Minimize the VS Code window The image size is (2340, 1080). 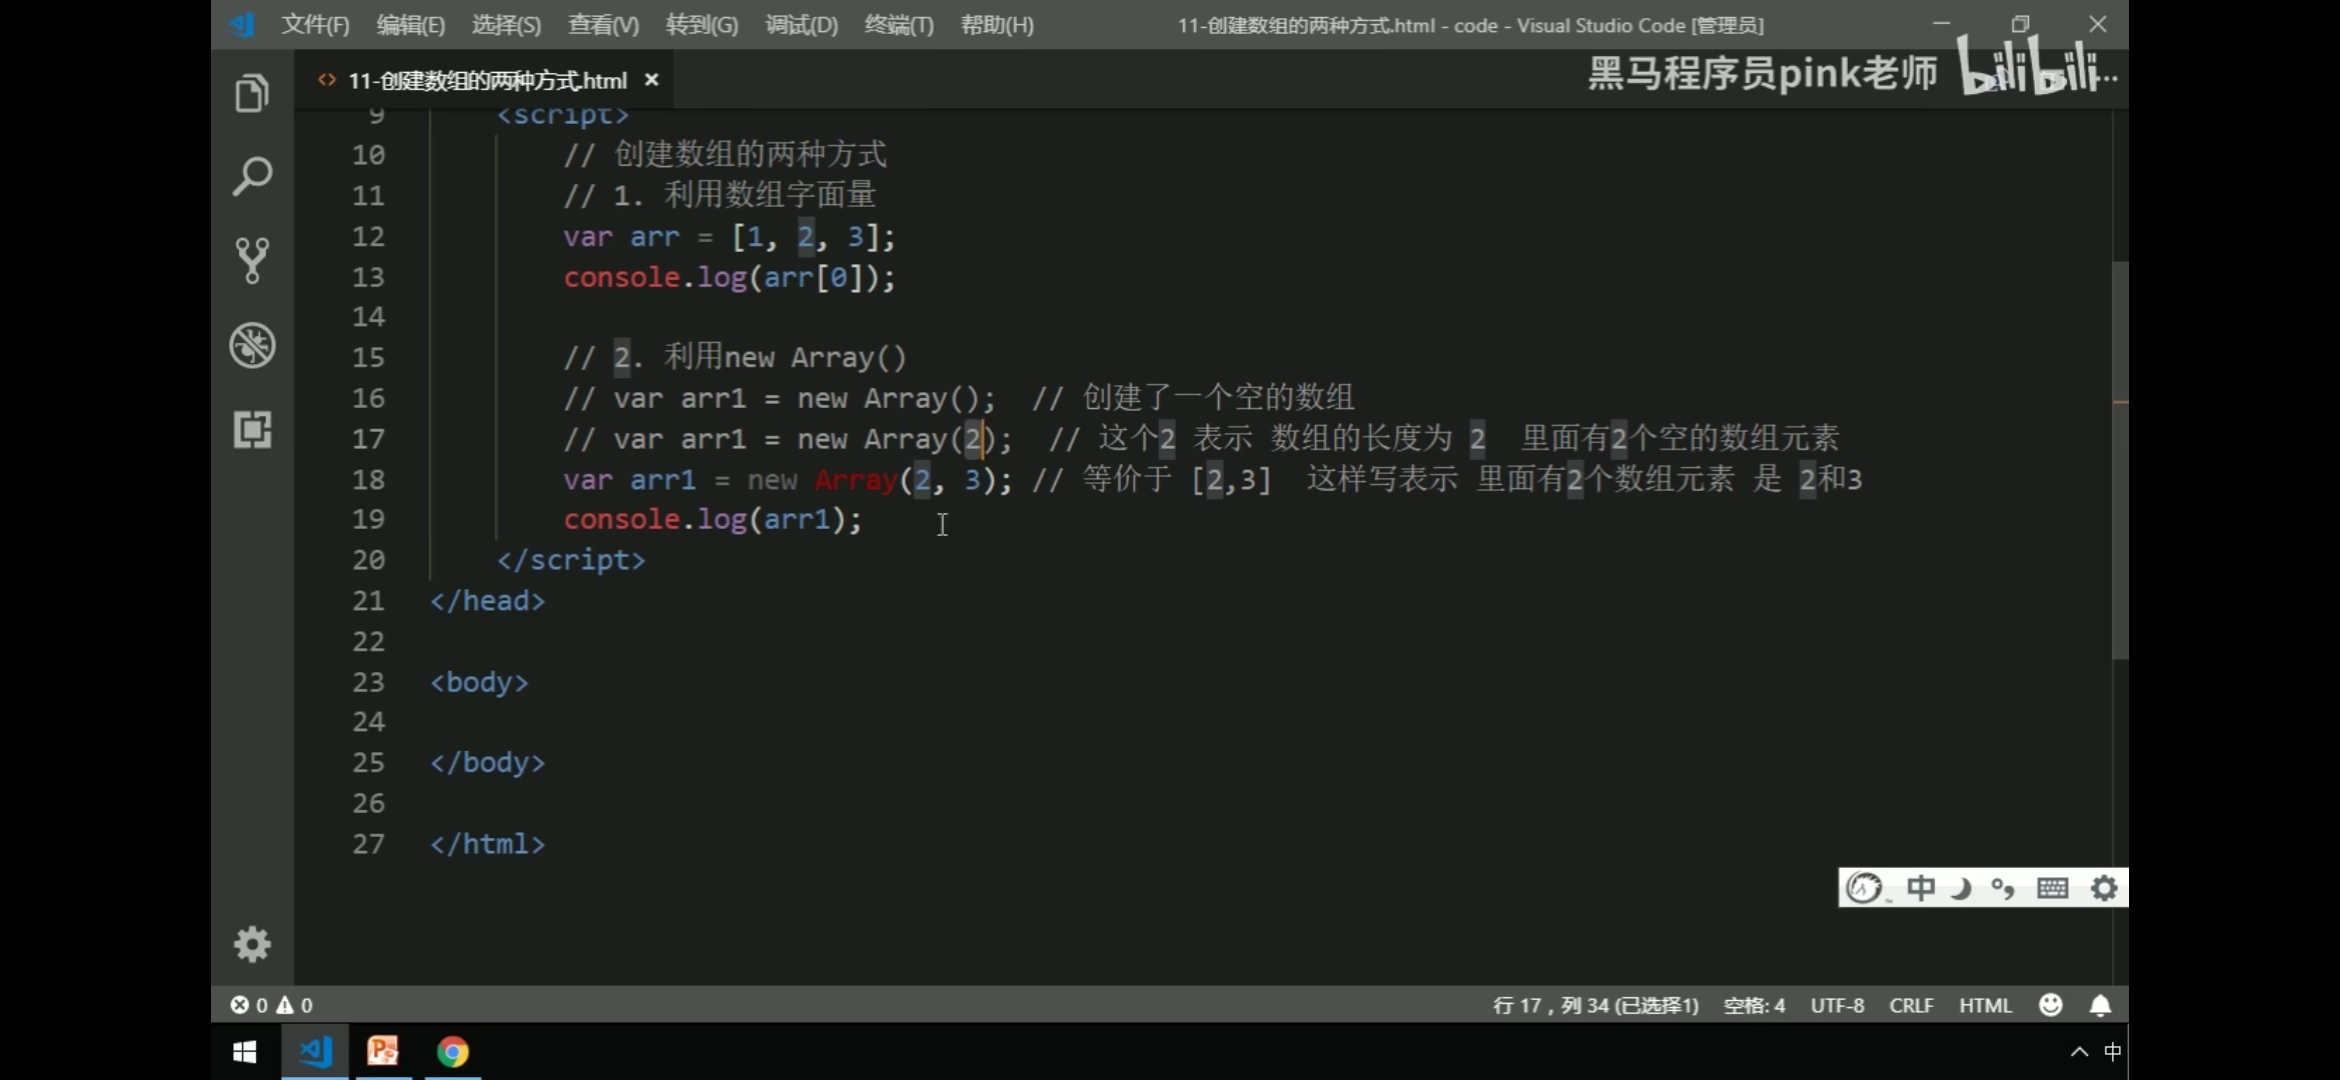(x=1942, y=24)
